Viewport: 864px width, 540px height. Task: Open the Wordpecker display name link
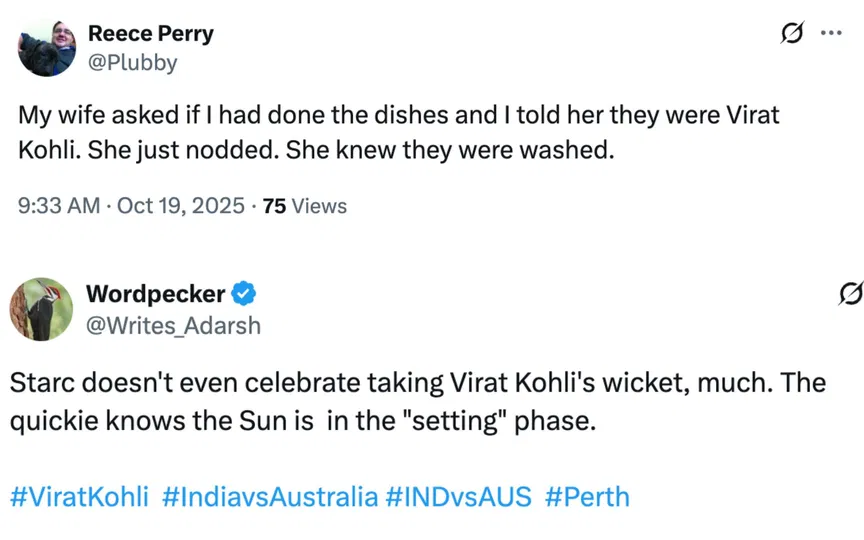pyautogui.click(x=155, y=294)
